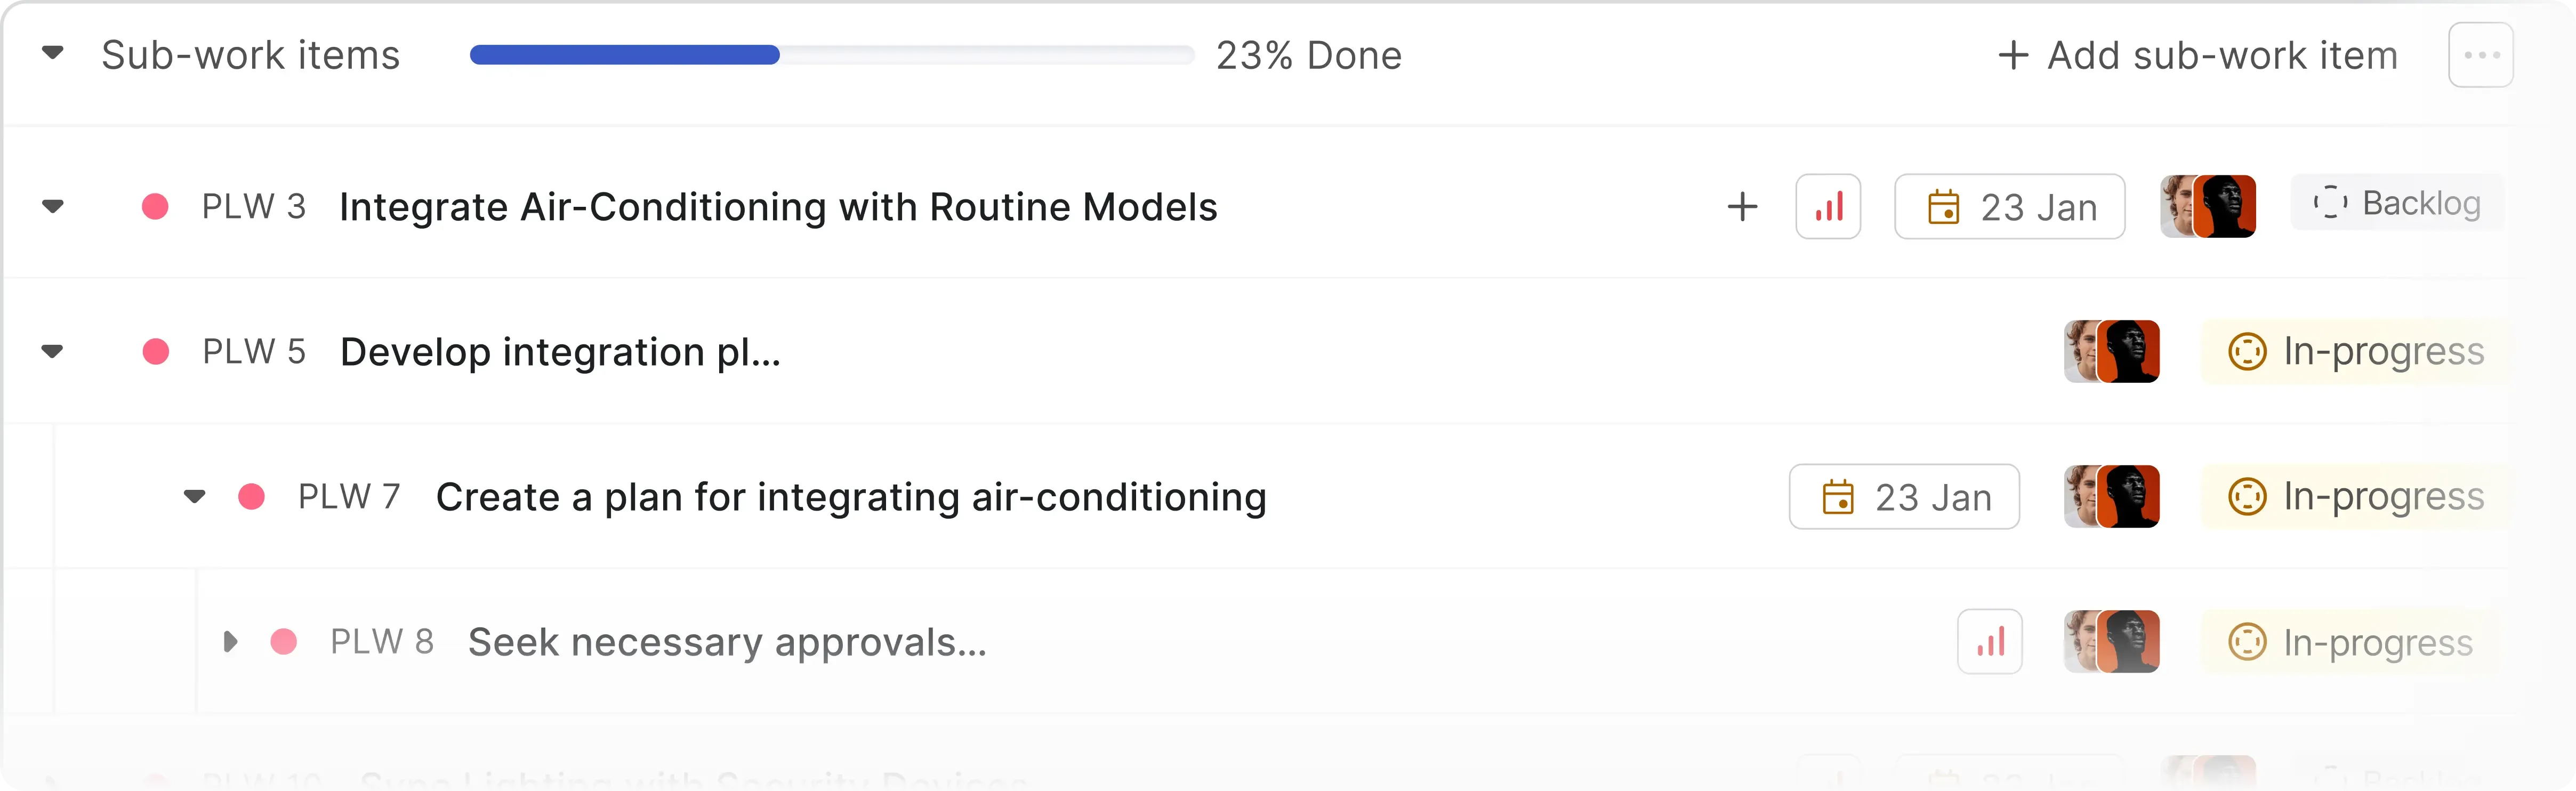Image resolution: width=2576 pixels, height=791 pixels.
Task: Collapse the Sub-work items section
Action: pyautogui.click(x=53, y=53)
